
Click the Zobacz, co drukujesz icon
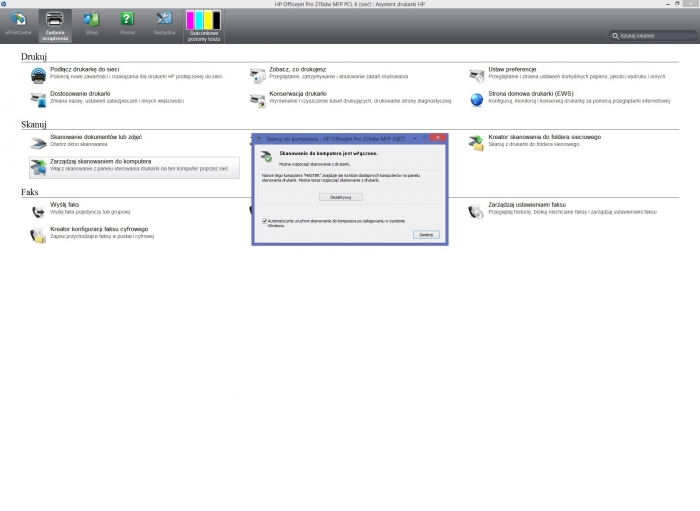(x=258, y=75)
